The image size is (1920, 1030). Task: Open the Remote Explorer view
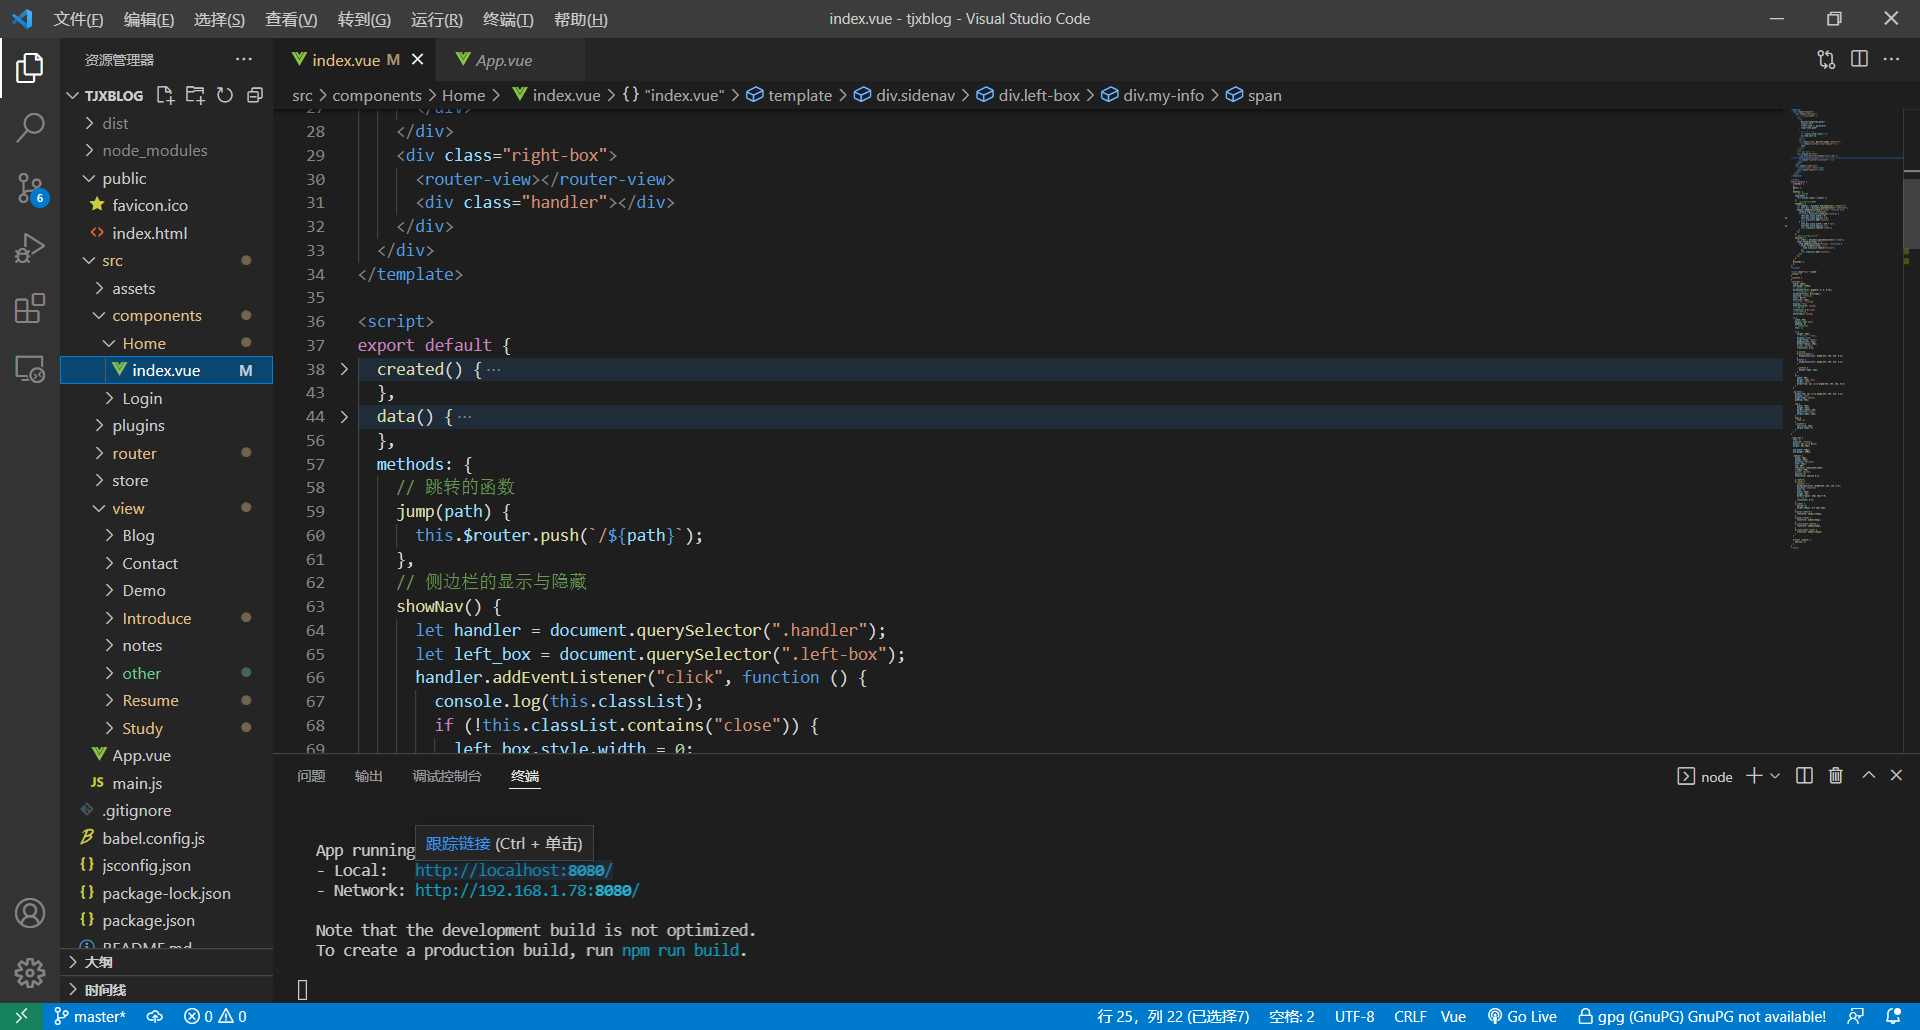pyautogui.click(x=30, y=369)
